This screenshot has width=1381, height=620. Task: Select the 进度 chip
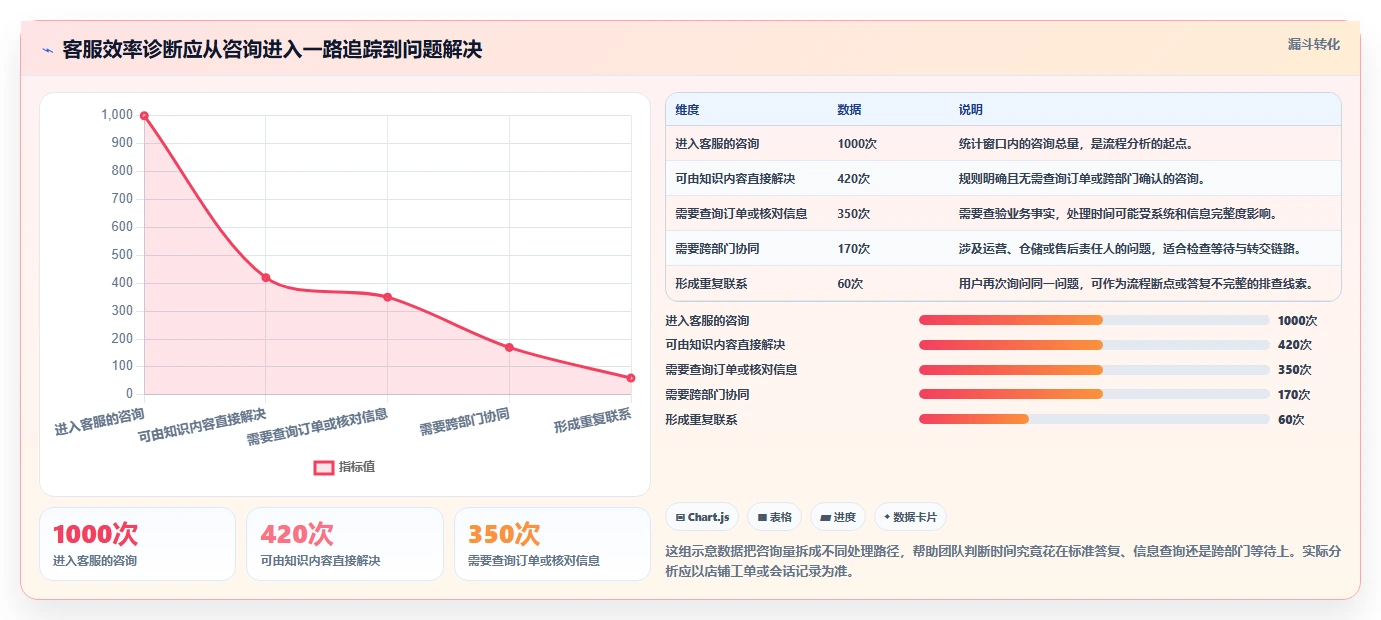(838, 517)
